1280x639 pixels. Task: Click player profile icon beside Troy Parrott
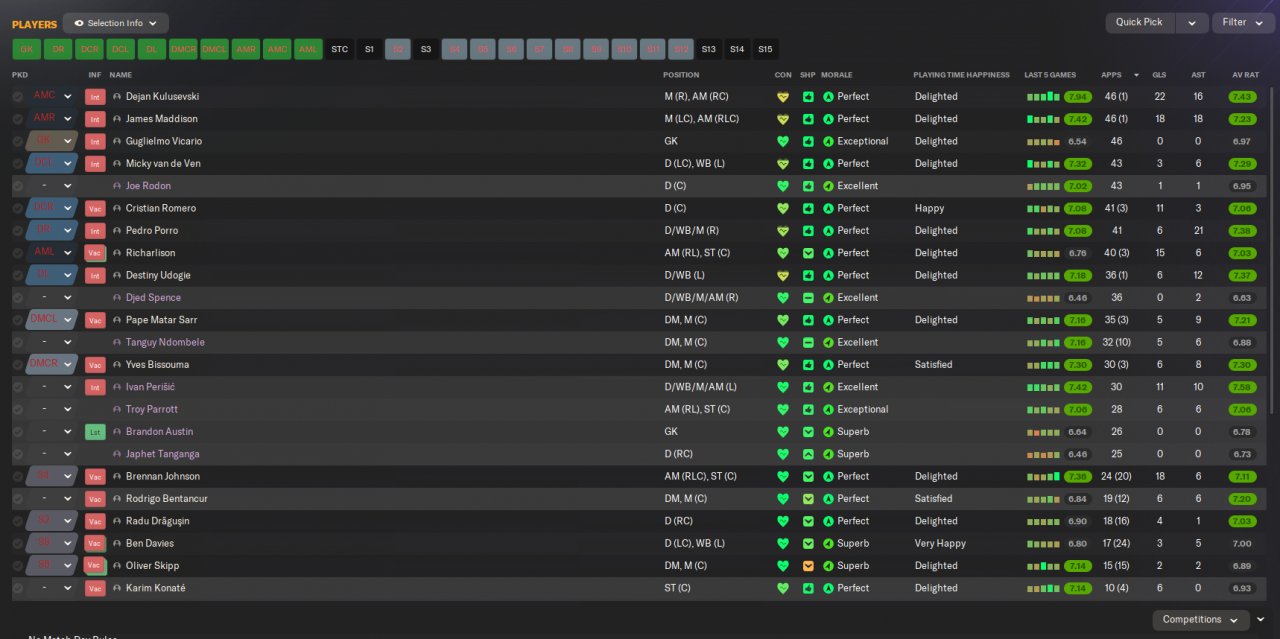pos(117,410)
